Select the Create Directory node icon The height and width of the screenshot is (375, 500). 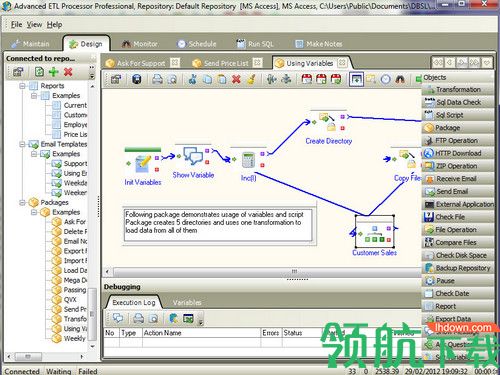coord(328,122)
